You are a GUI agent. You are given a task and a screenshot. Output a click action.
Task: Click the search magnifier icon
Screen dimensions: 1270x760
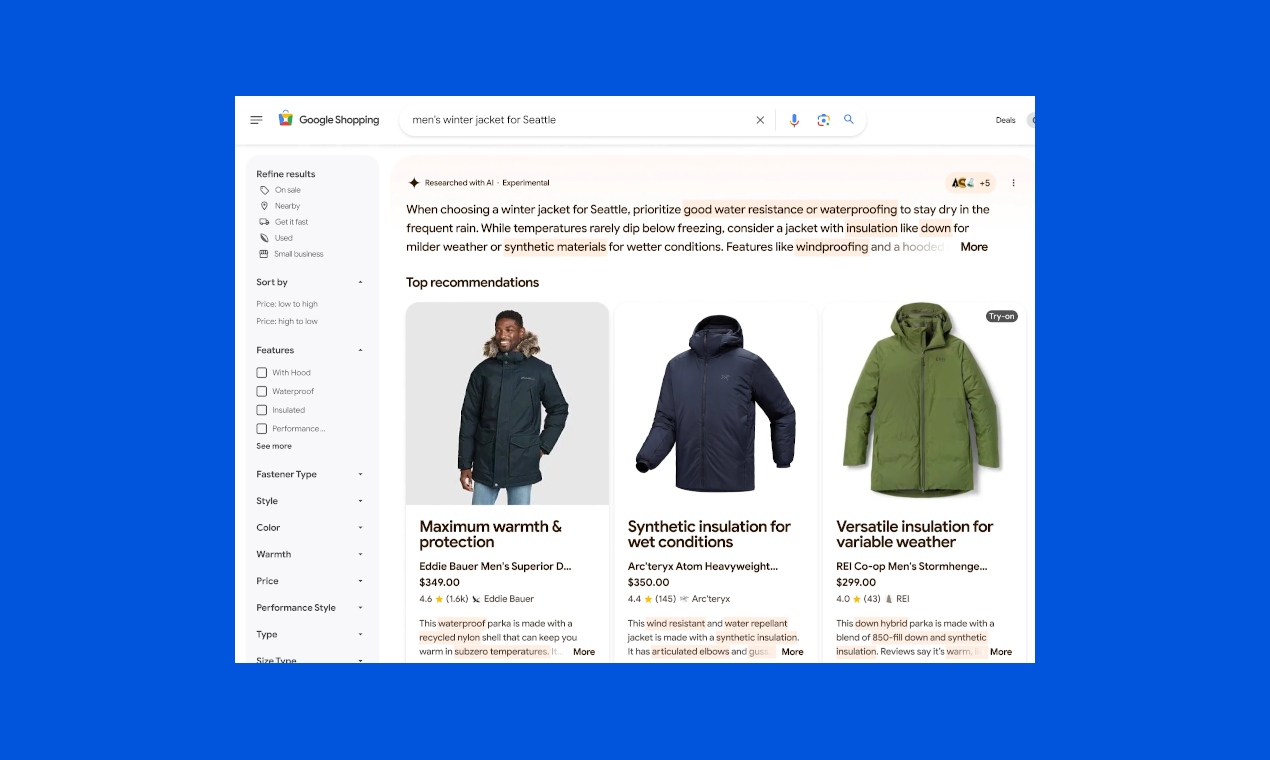(848, 120)
